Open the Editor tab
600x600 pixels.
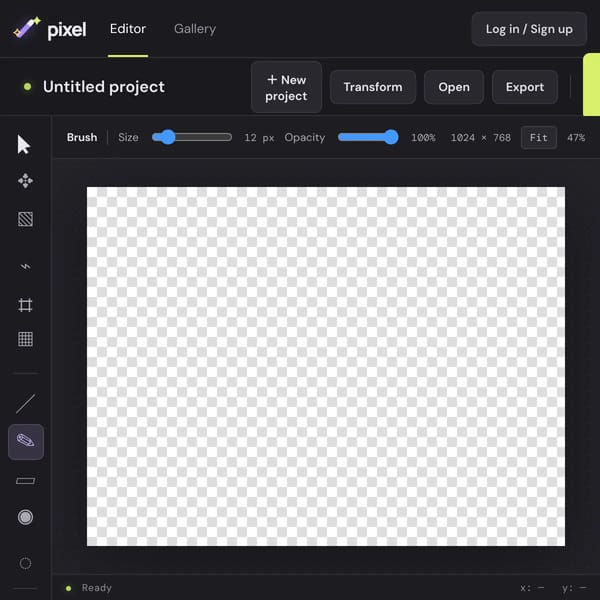(128, 29)
